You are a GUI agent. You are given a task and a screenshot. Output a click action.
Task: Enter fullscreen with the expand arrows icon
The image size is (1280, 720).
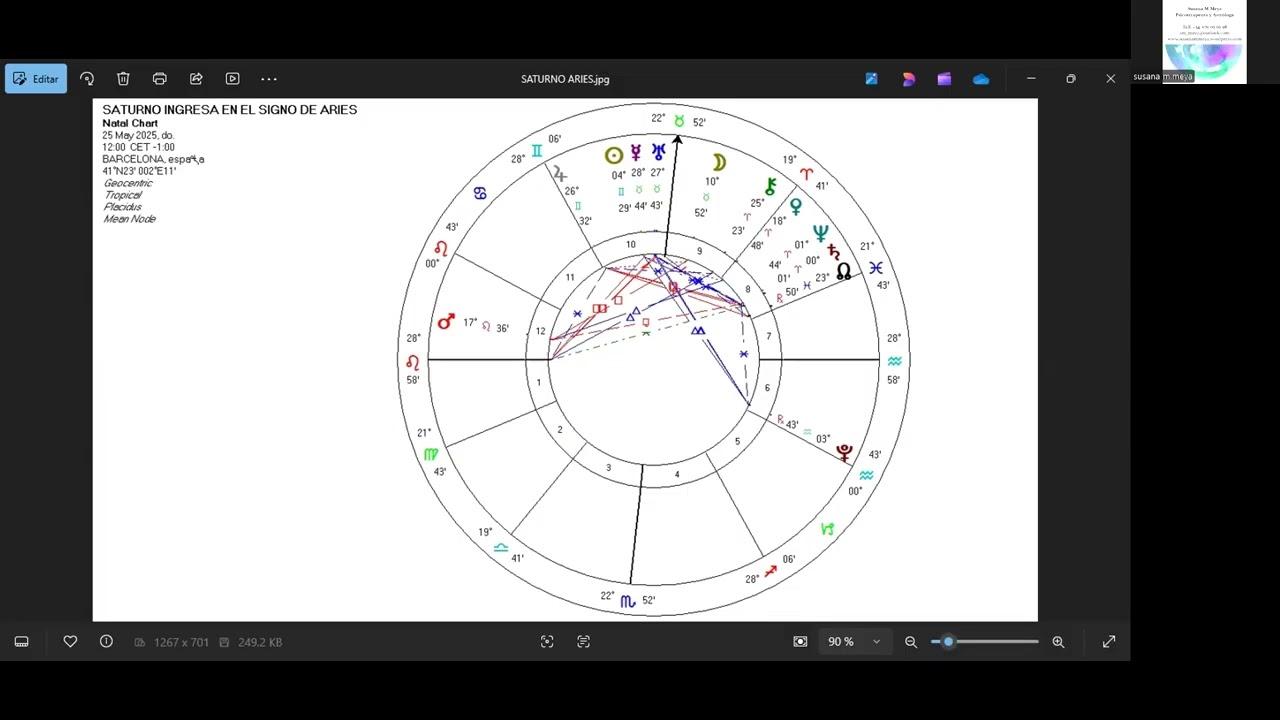[1109, 642]
